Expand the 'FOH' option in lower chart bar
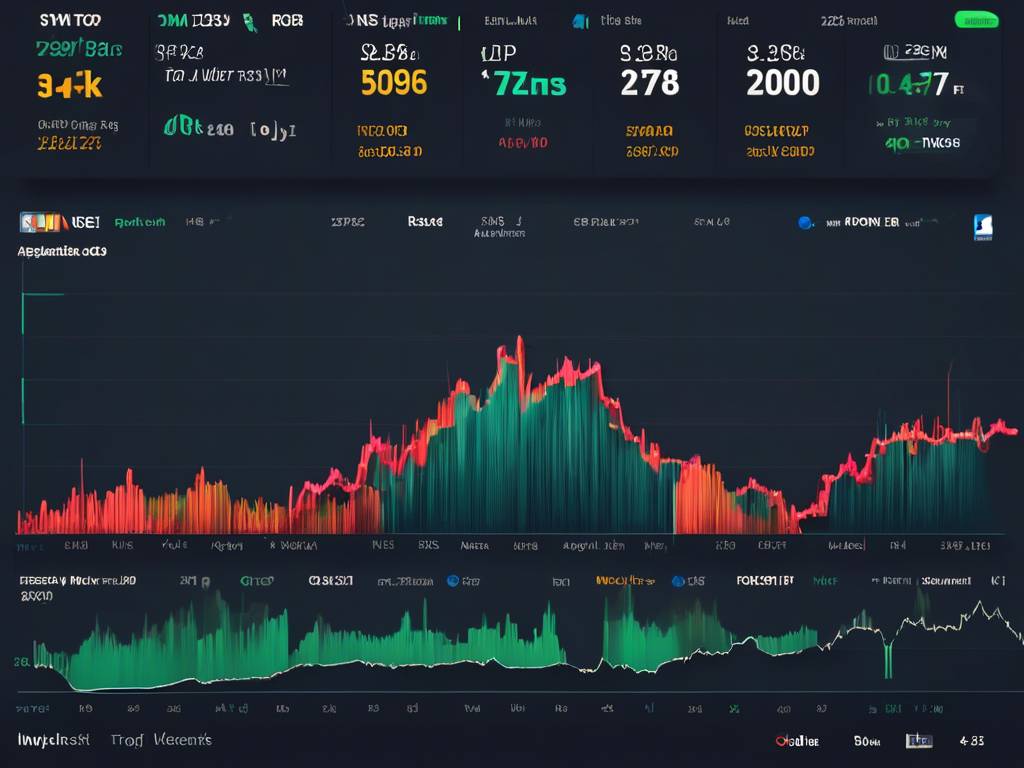The height and width of the screenshot is (768, 1024). (764, 580)
